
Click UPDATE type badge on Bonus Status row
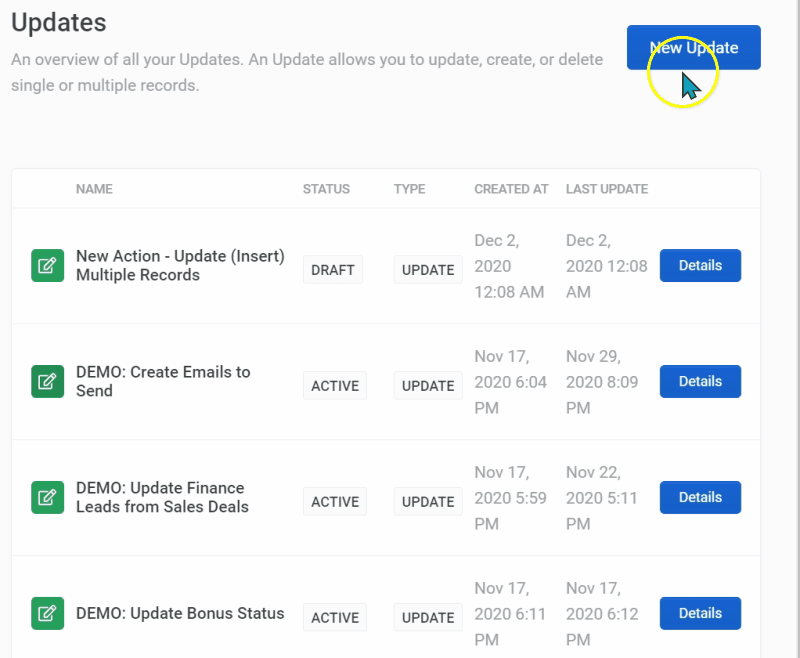tap(428, 618)
